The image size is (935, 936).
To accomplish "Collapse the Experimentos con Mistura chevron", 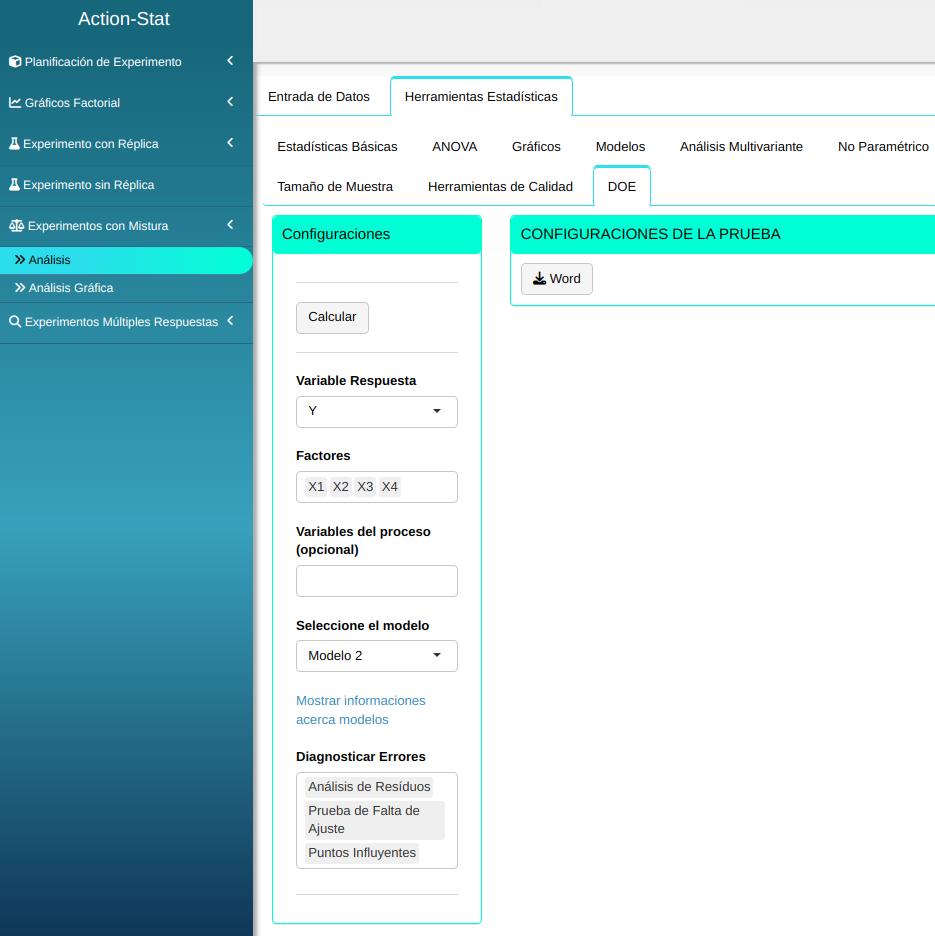I will 230,225.
